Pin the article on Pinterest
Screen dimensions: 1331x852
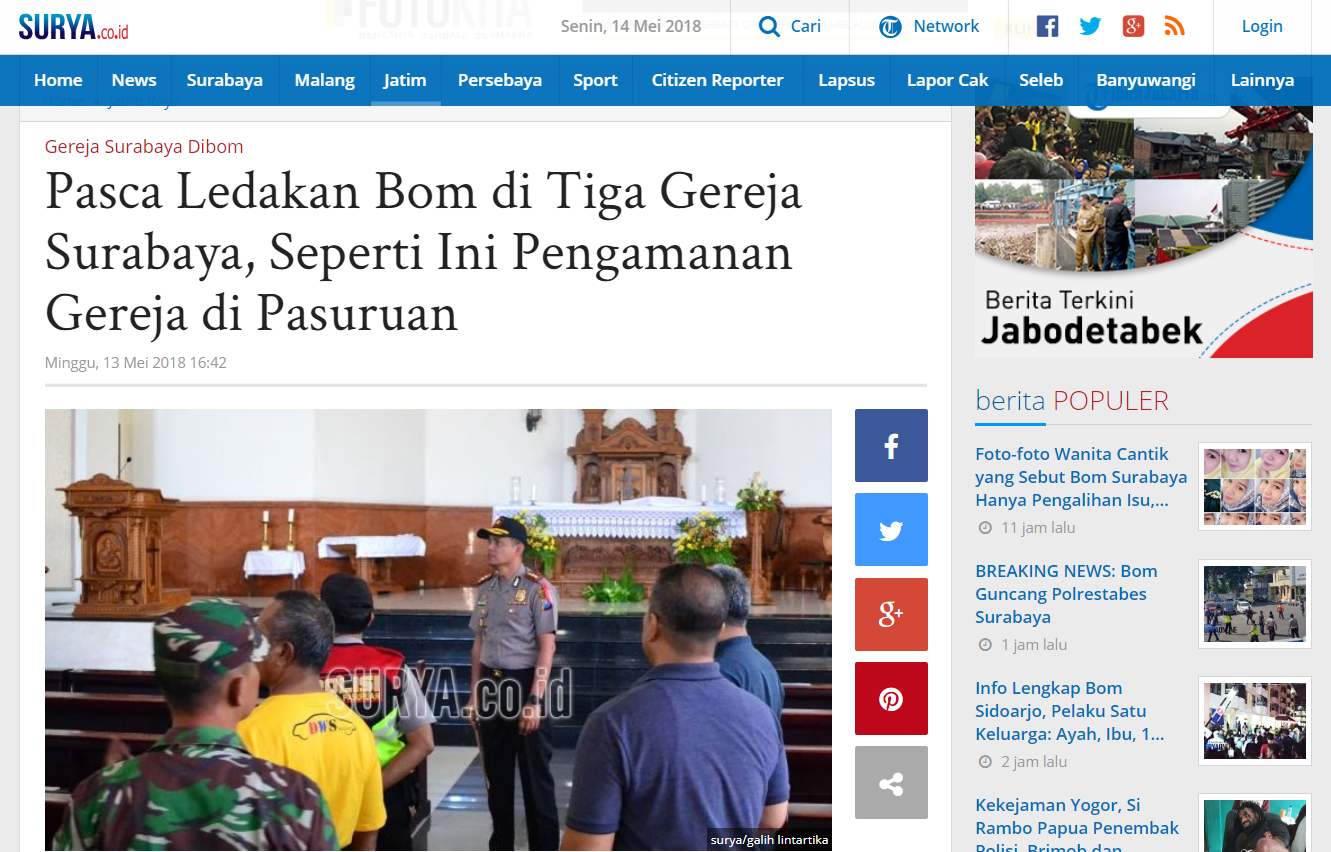(891, 699)
